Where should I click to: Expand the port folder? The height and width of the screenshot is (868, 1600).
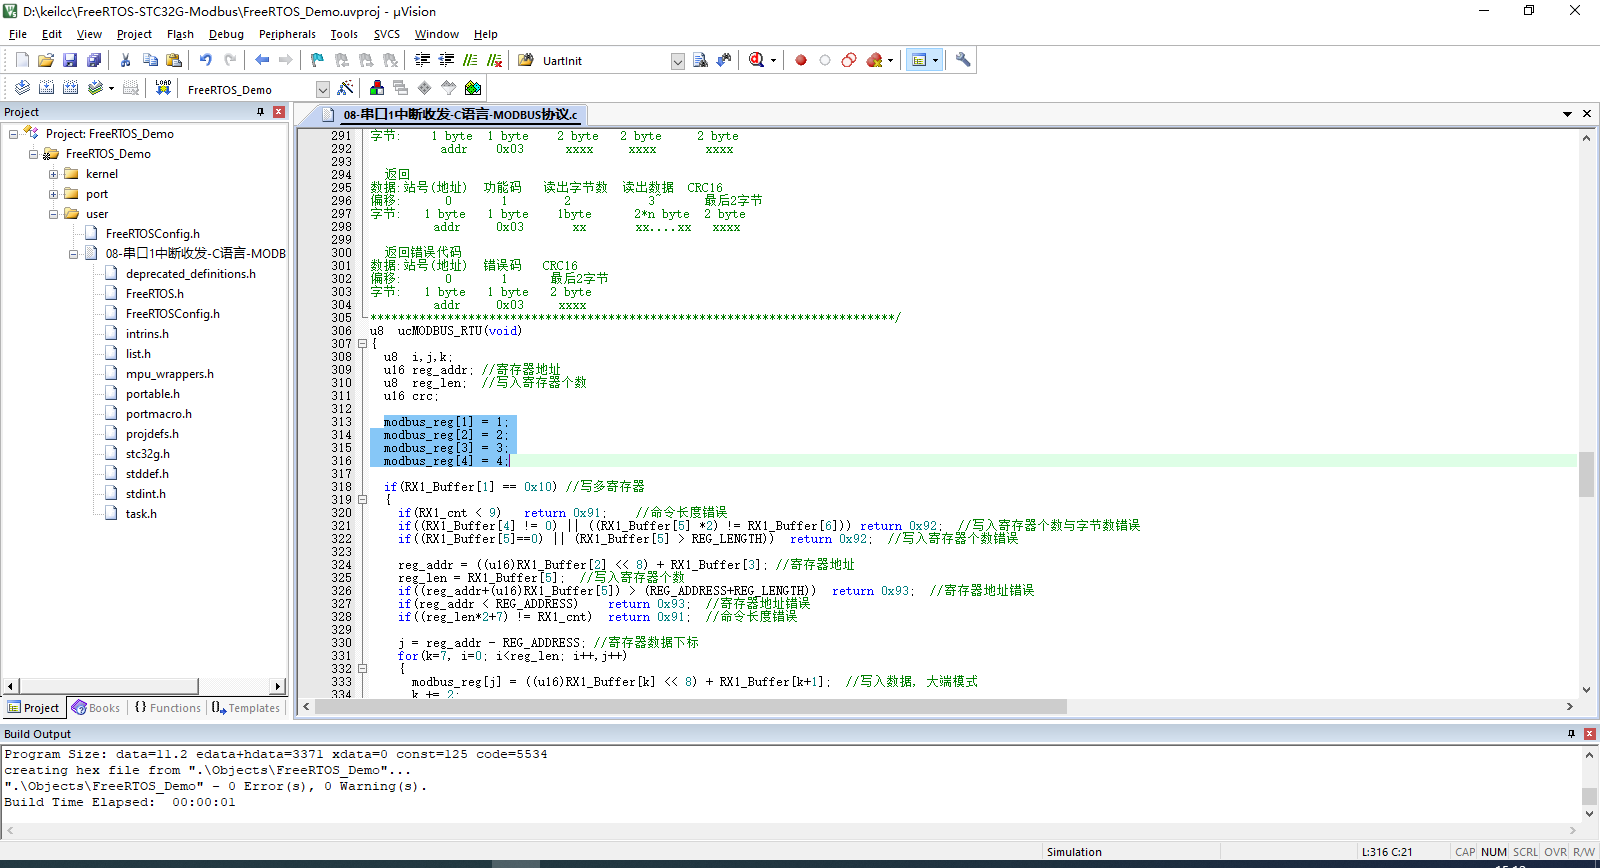[x=53, y=193]
